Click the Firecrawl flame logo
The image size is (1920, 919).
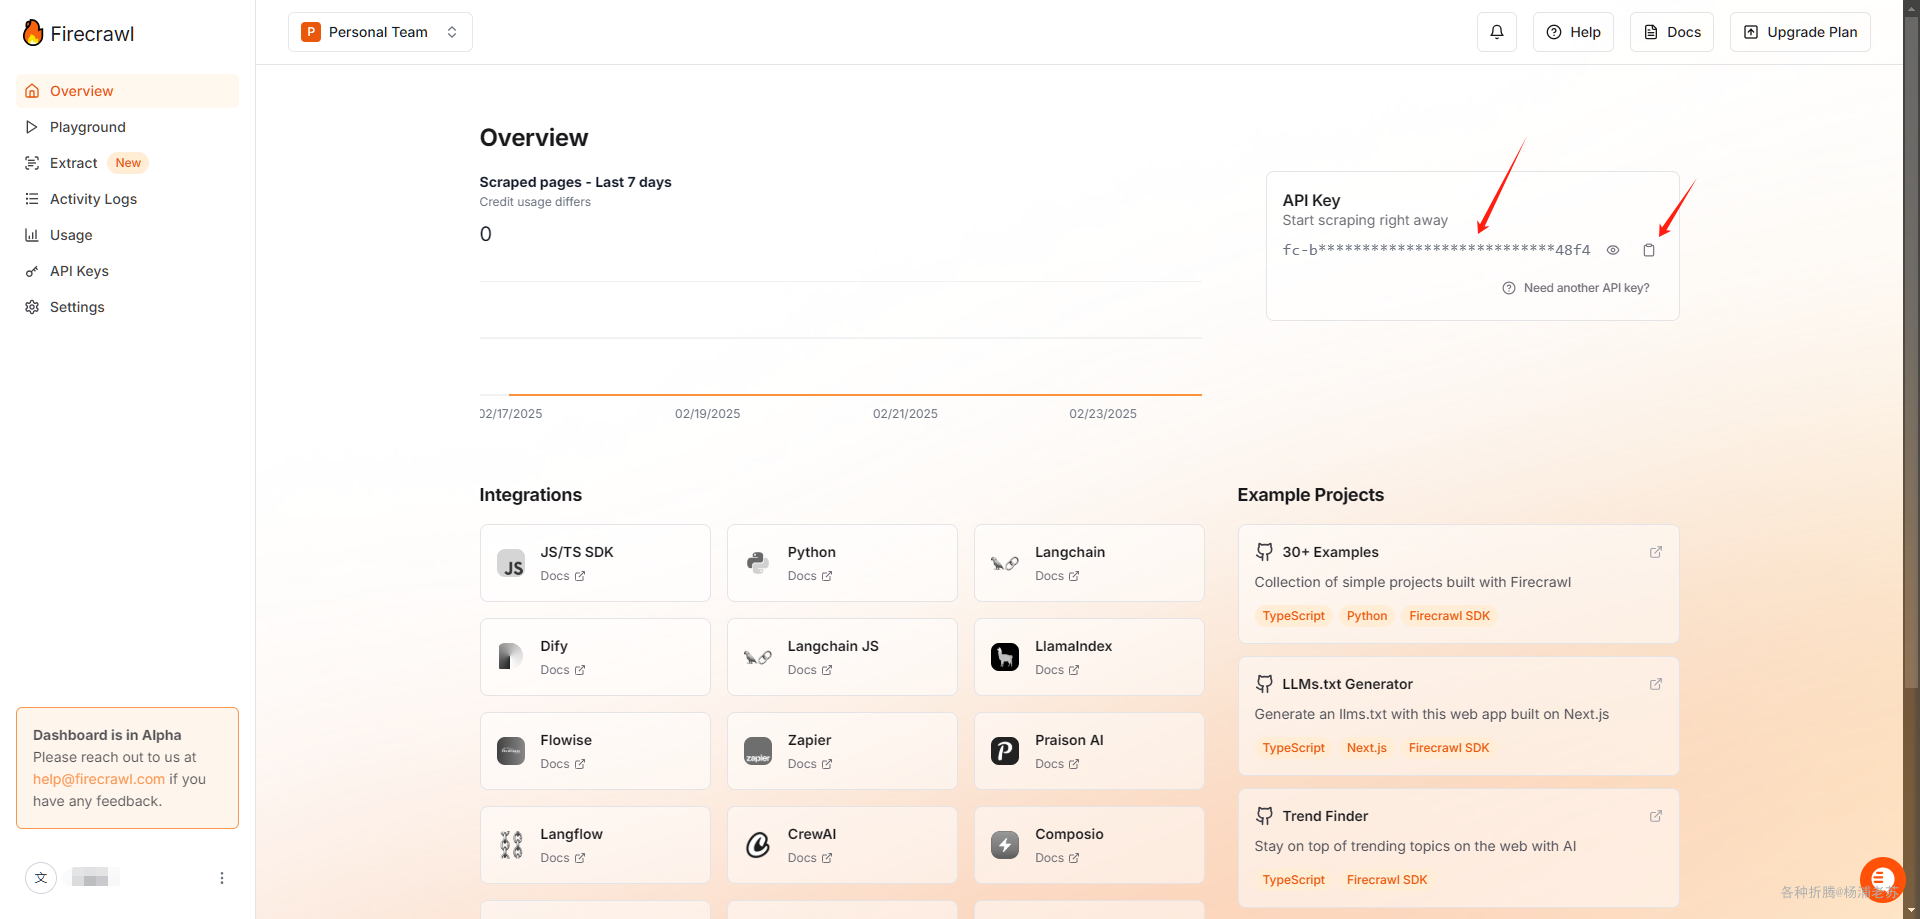click(x=33, y=33)
